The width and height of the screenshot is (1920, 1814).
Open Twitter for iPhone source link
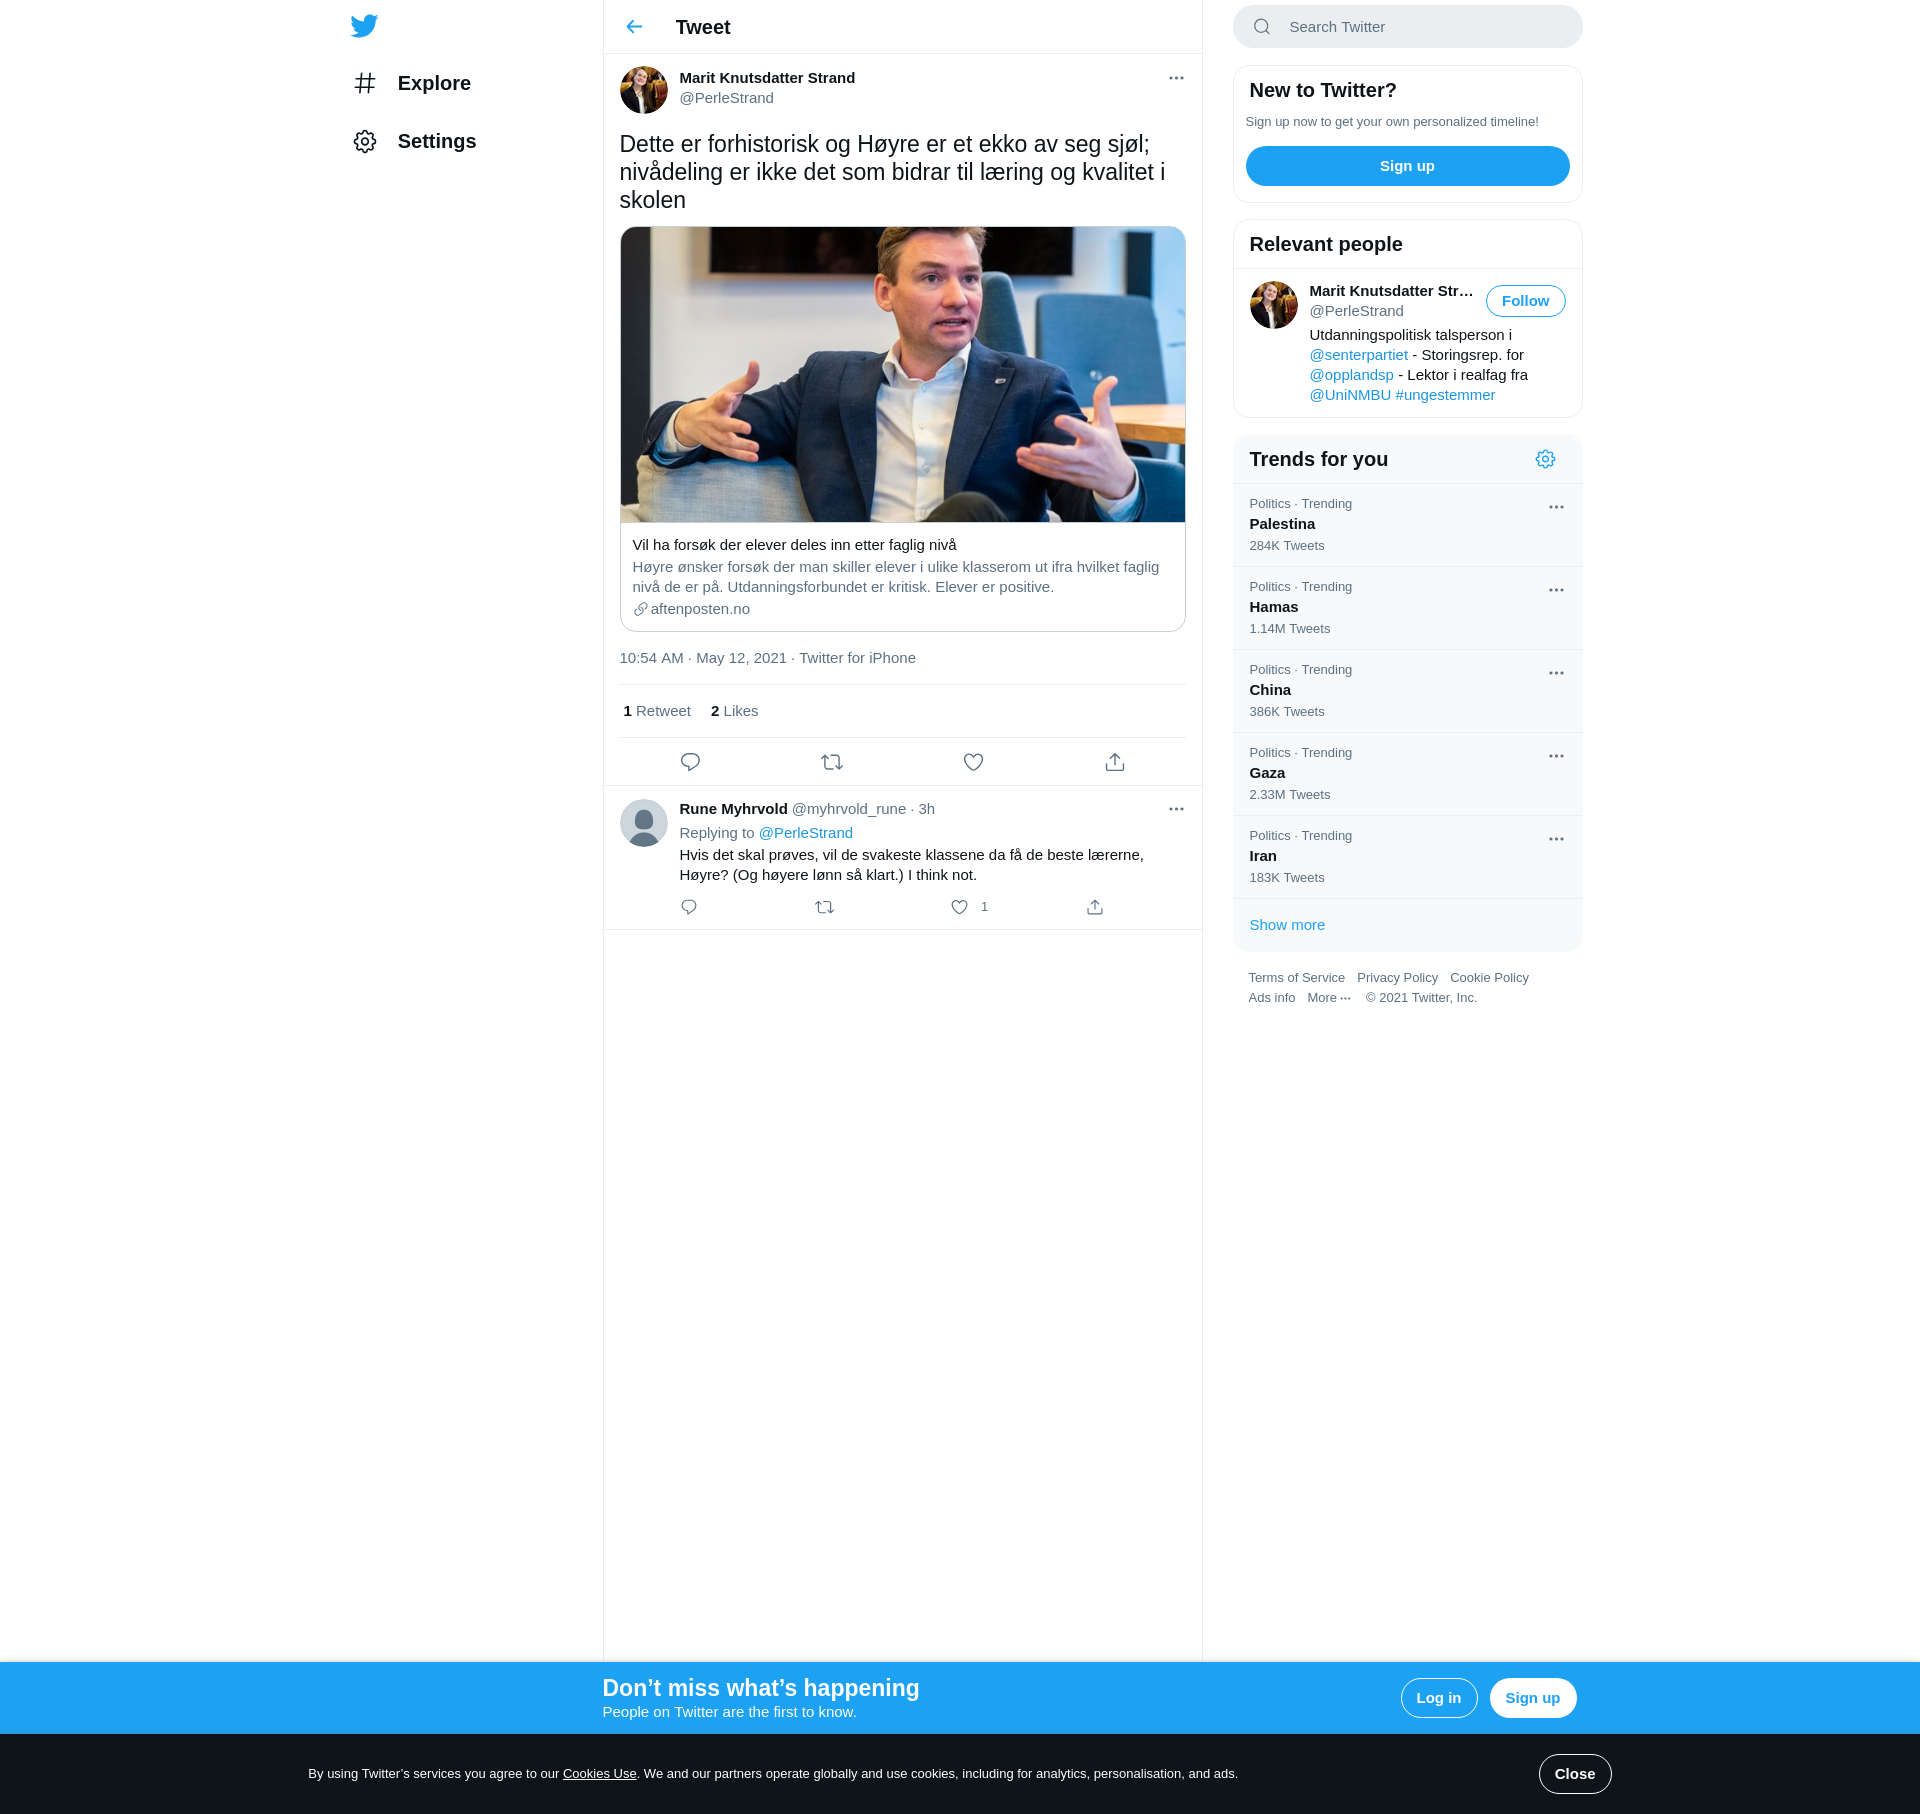(x=857, y=658)
